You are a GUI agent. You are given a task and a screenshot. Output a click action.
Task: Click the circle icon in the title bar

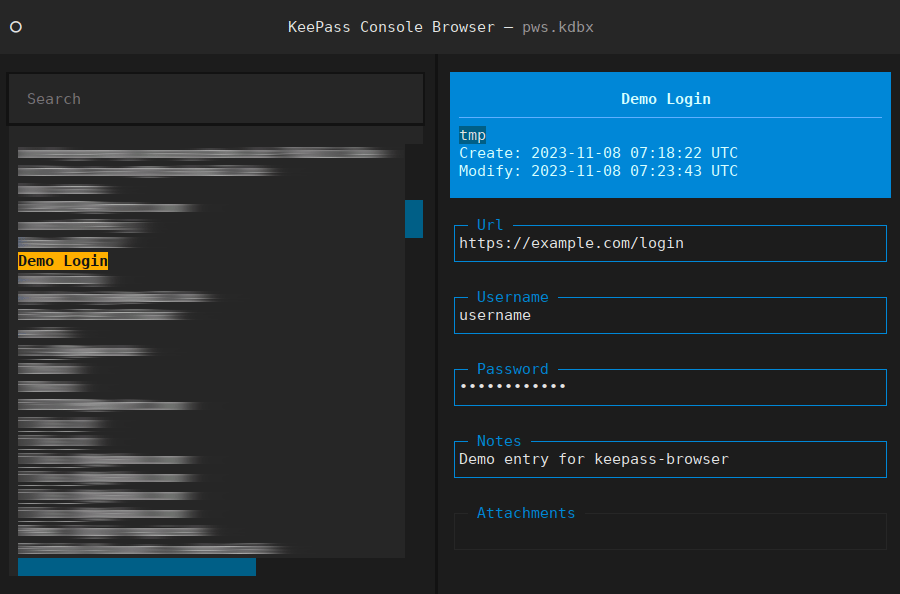coord(16,27)
